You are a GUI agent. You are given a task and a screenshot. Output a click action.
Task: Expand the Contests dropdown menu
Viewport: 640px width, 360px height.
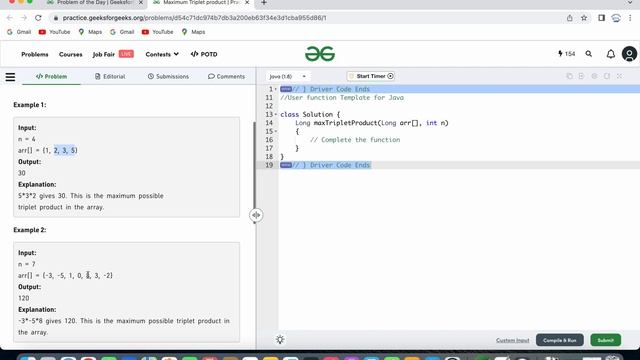[162, 54]
